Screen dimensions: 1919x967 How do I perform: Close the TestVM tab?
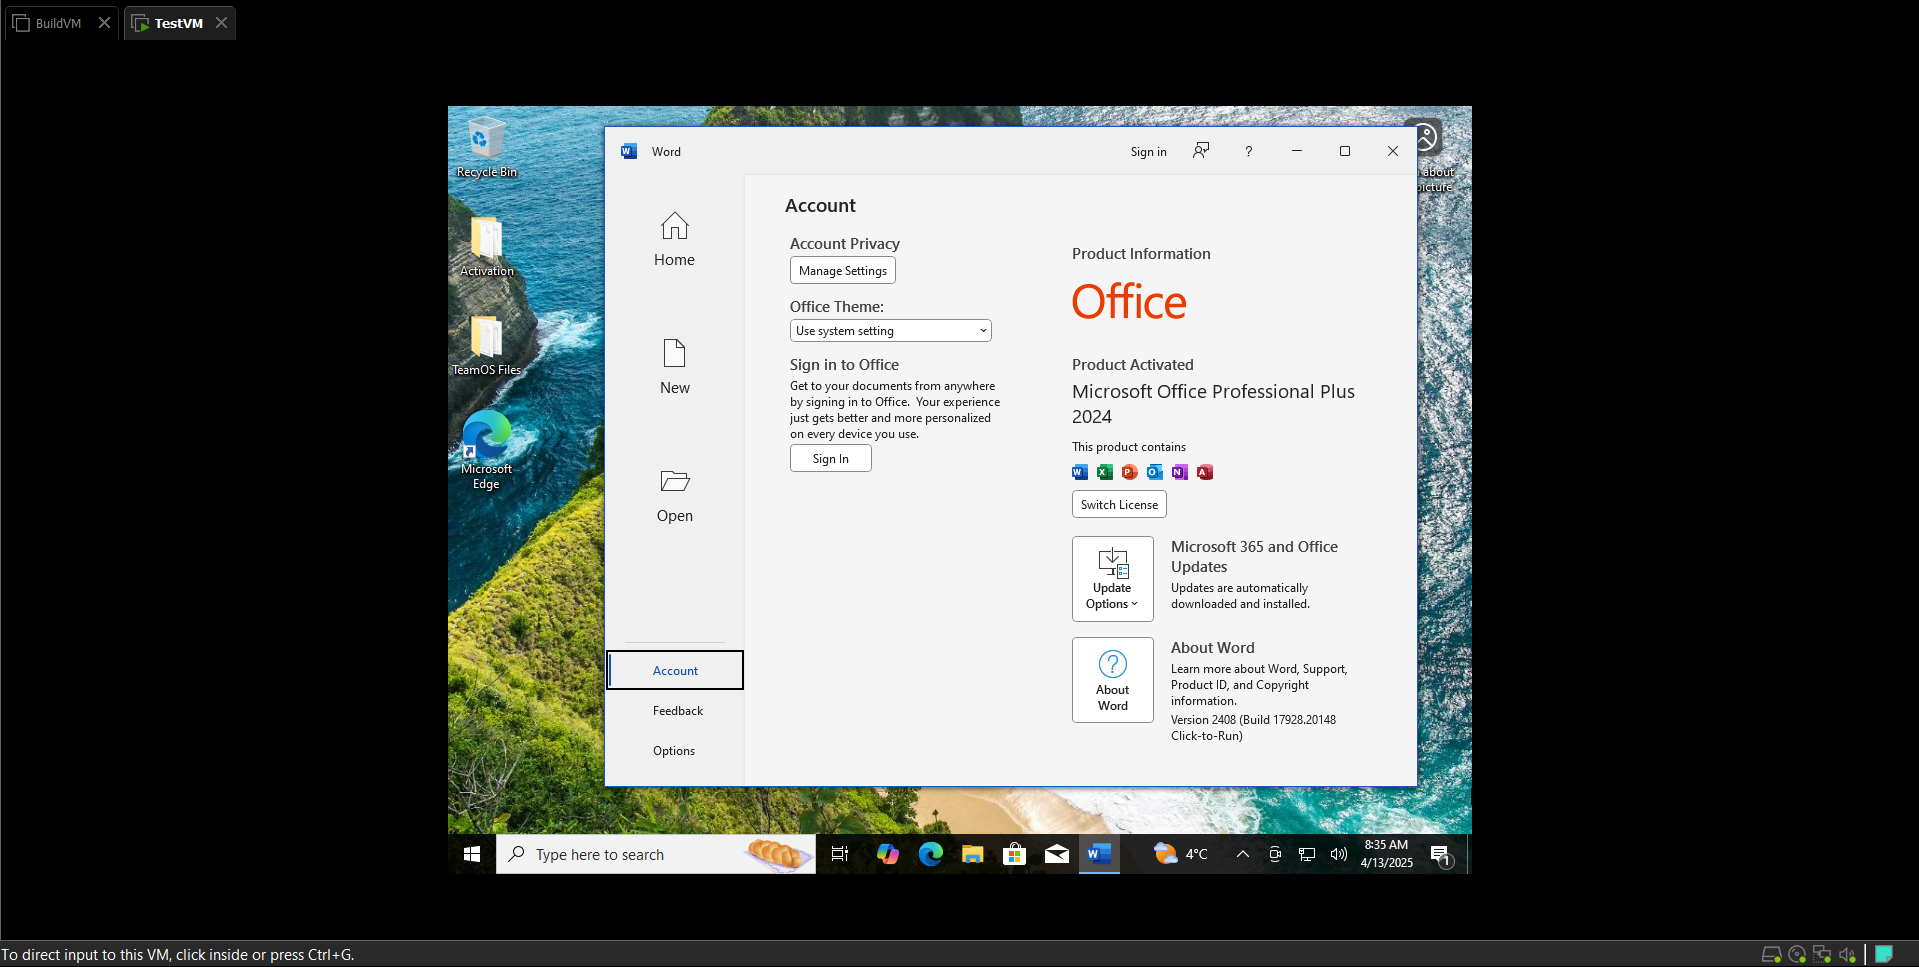tap(221, 23)
